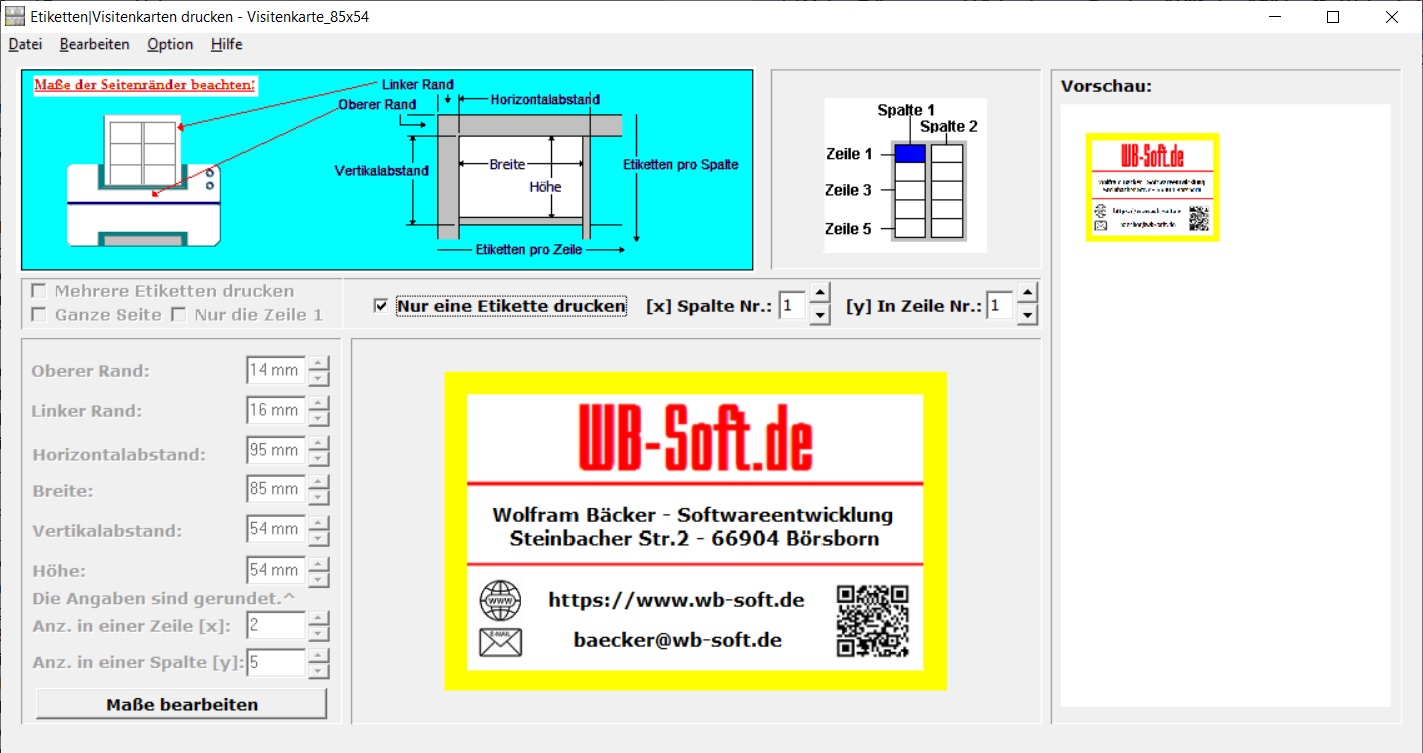Decrease Vertikalabstand with down arrow

[x=319, y=537]
